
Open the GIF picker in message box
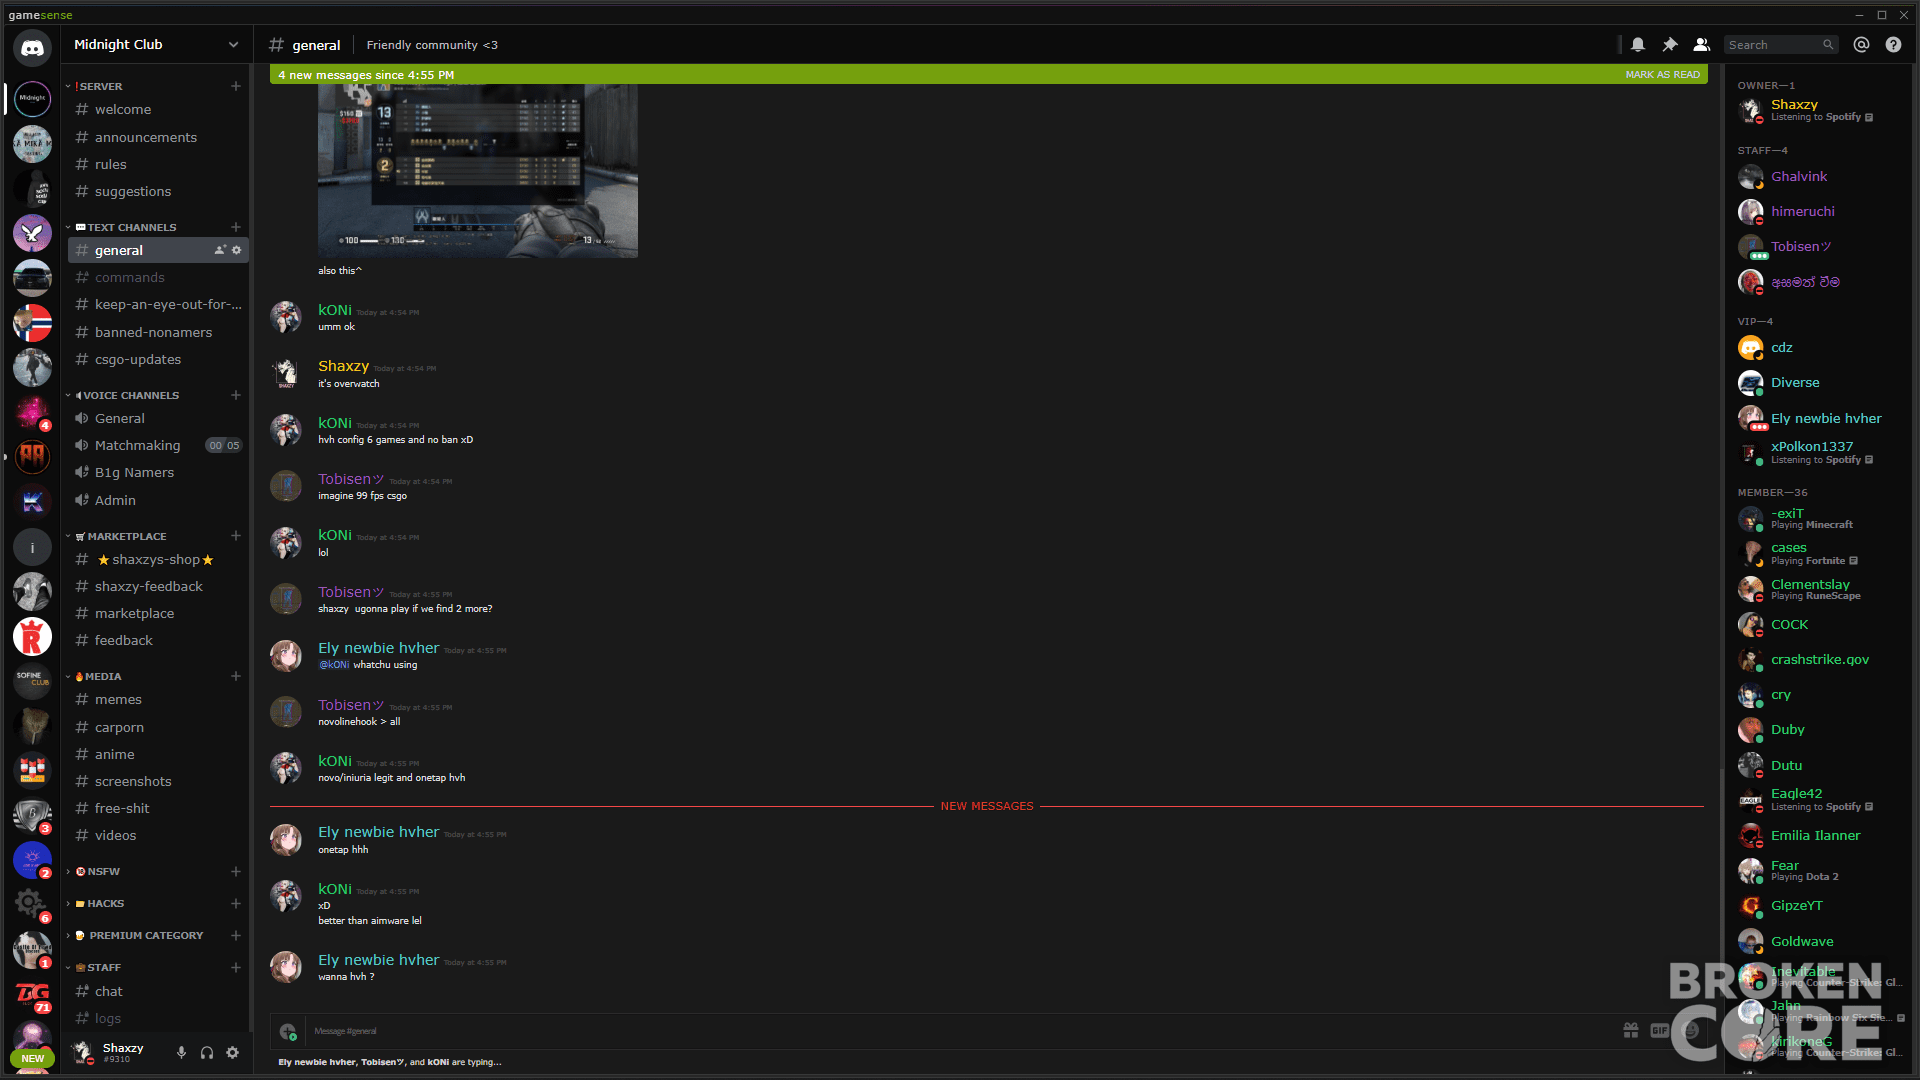[x=1659, y=1030]
